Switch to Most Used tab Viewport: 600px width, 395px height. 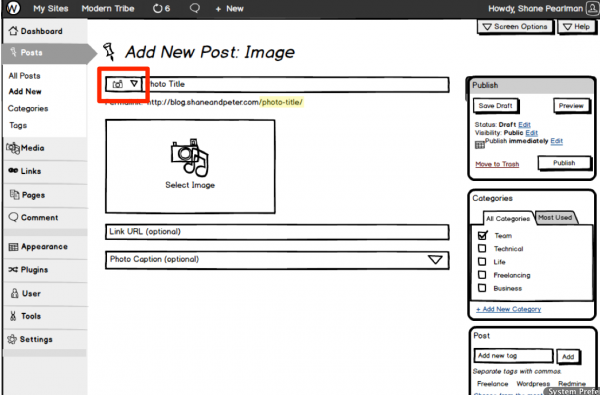[x=555, y=217]
